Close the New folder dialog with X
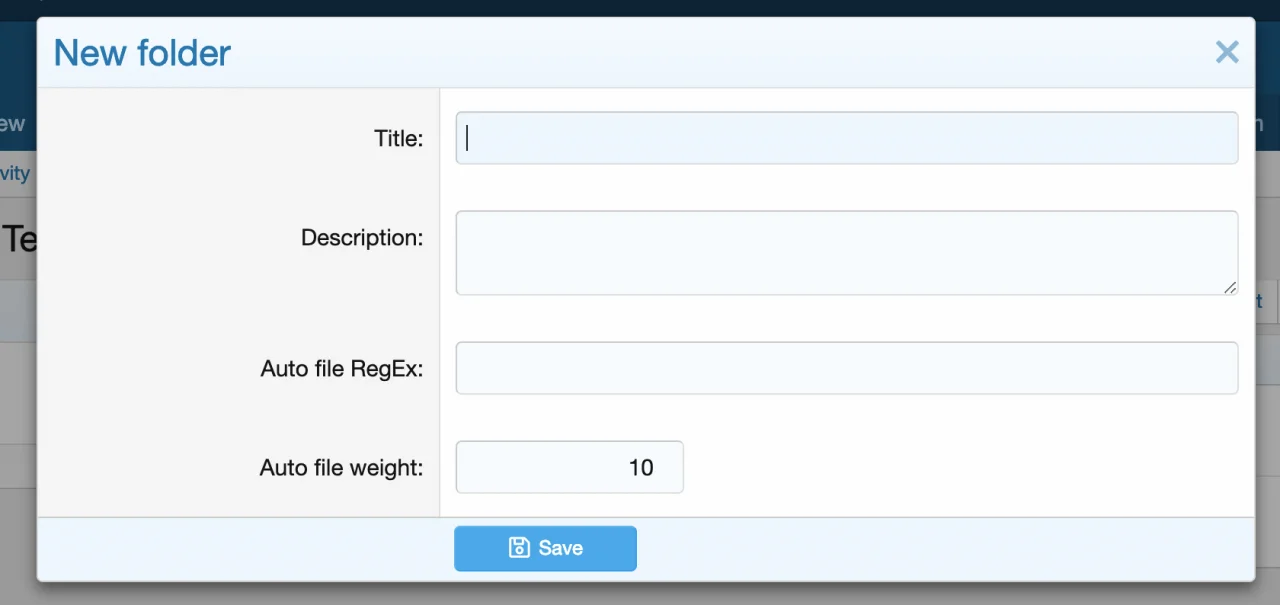Screen dimensions: 1280x605 pos(1227,52)
